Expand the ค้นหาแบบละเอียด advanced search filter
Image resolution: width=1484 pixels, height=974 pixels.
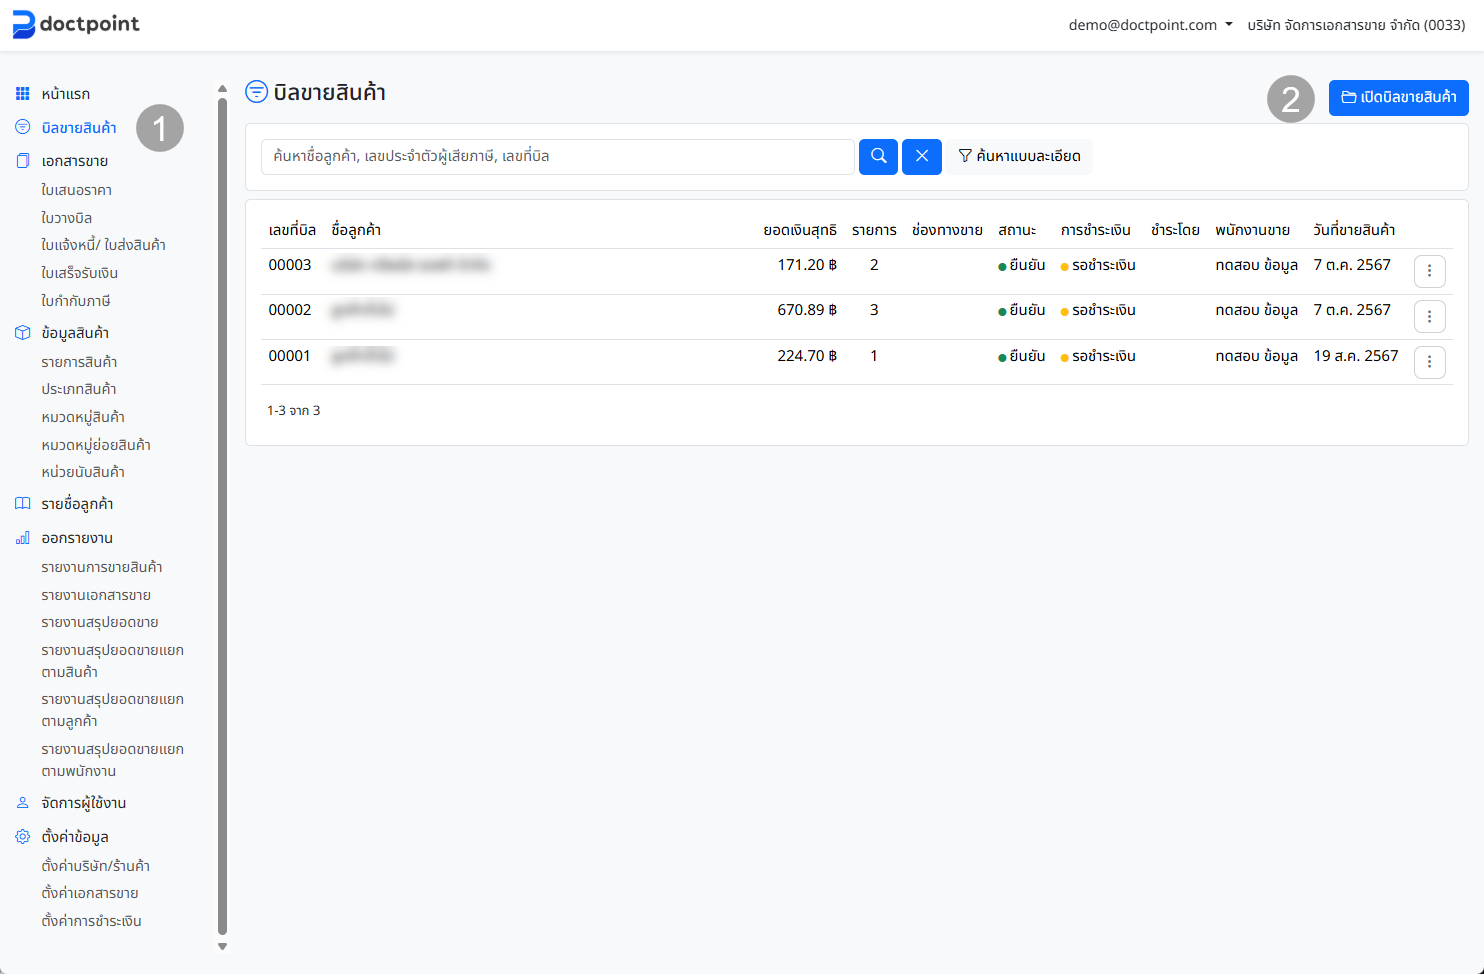click(1019, 157)
